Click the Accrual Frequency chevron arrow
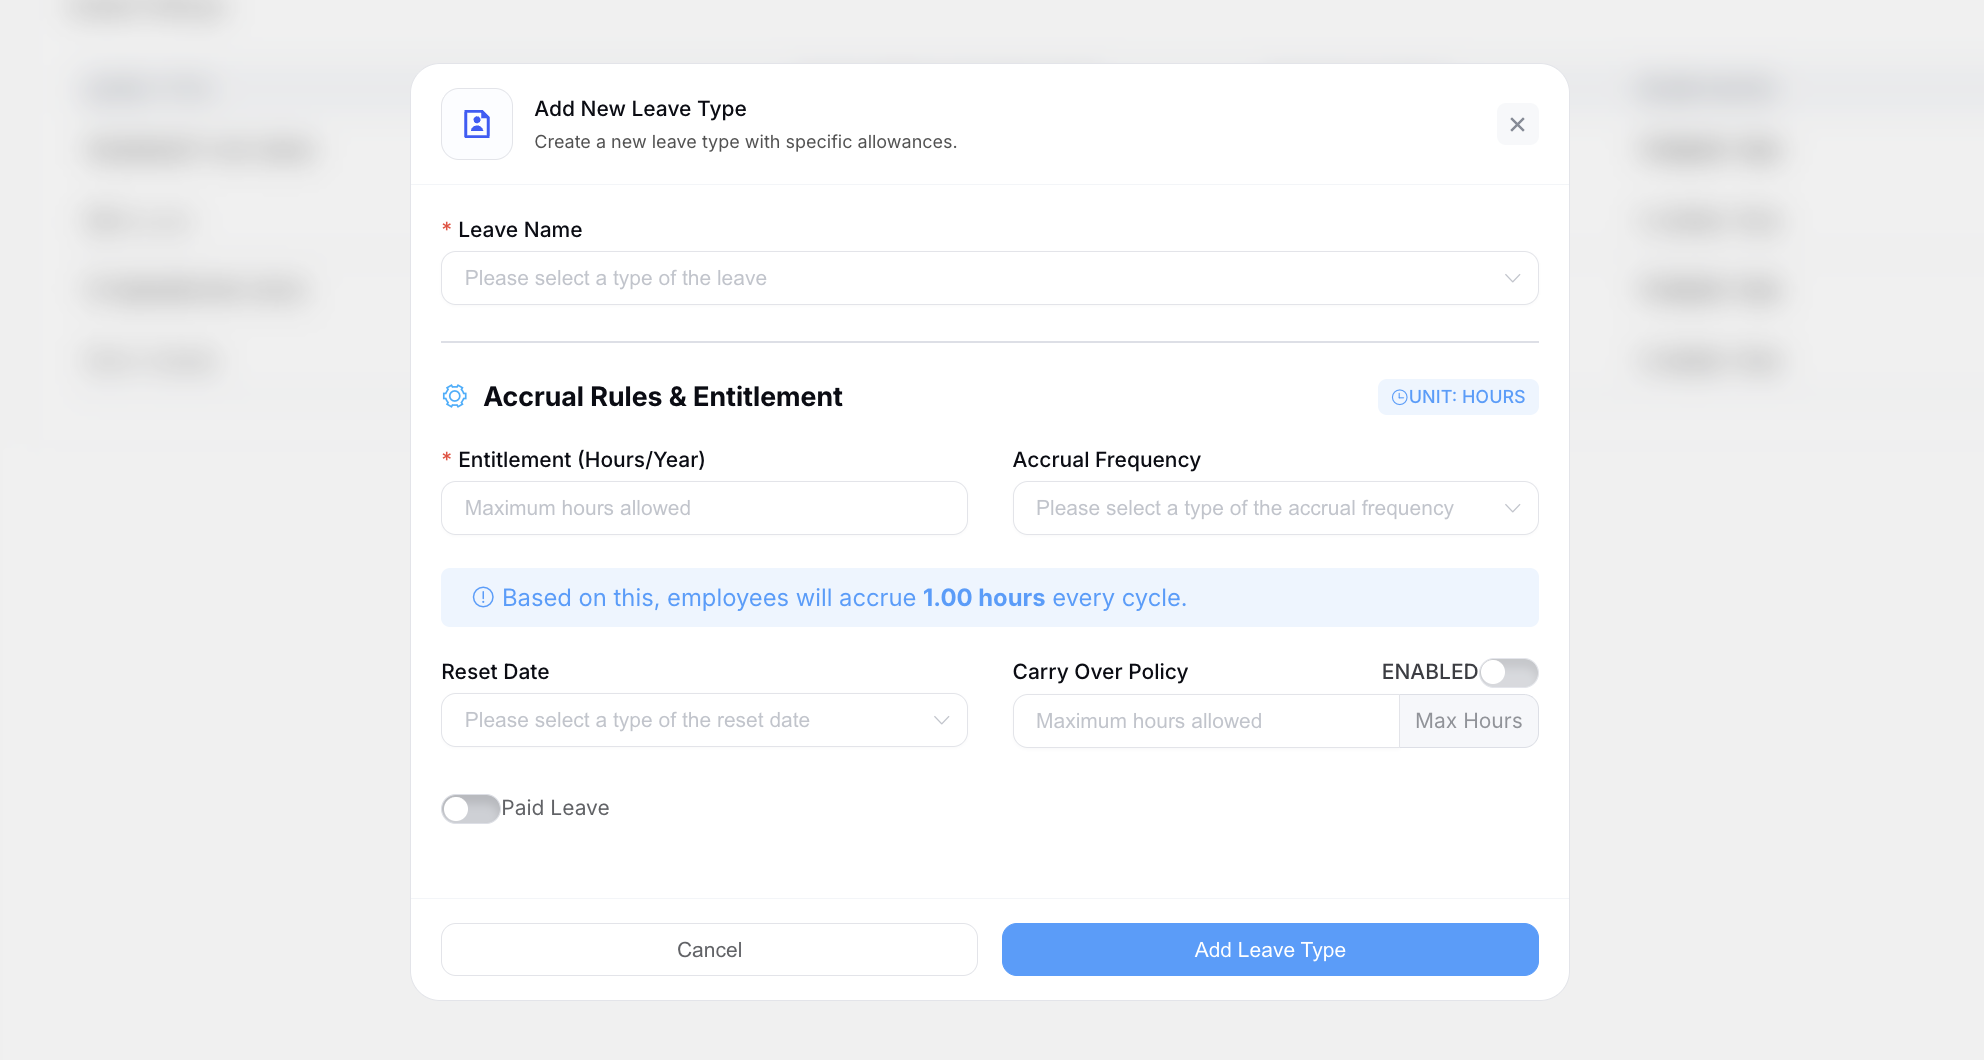This screenshot has height=1060, width=1984. point(1512,508)
